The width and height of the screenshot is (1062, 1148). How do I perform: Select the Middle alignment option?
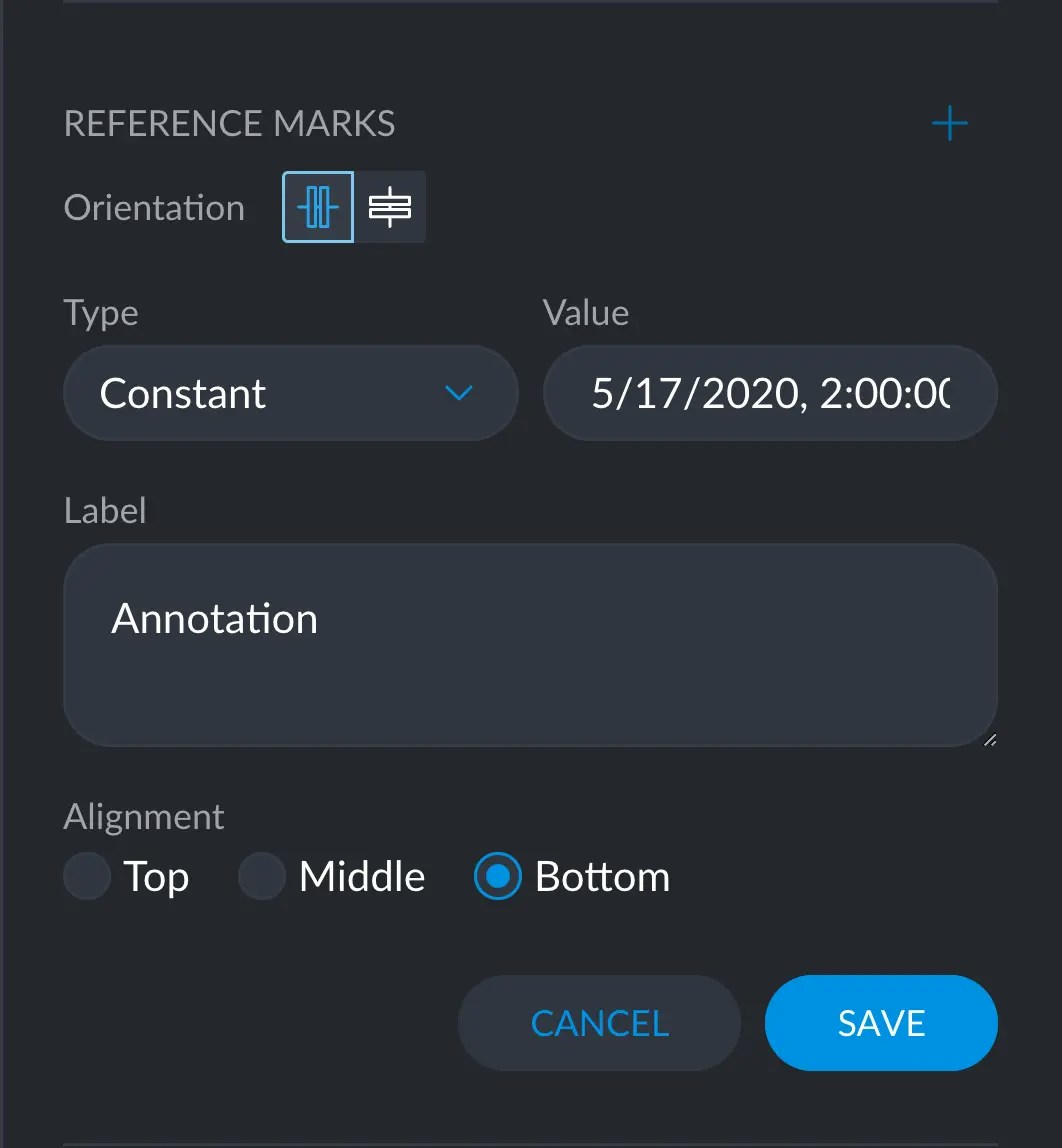pyautogui.click(x=261, y=876)
